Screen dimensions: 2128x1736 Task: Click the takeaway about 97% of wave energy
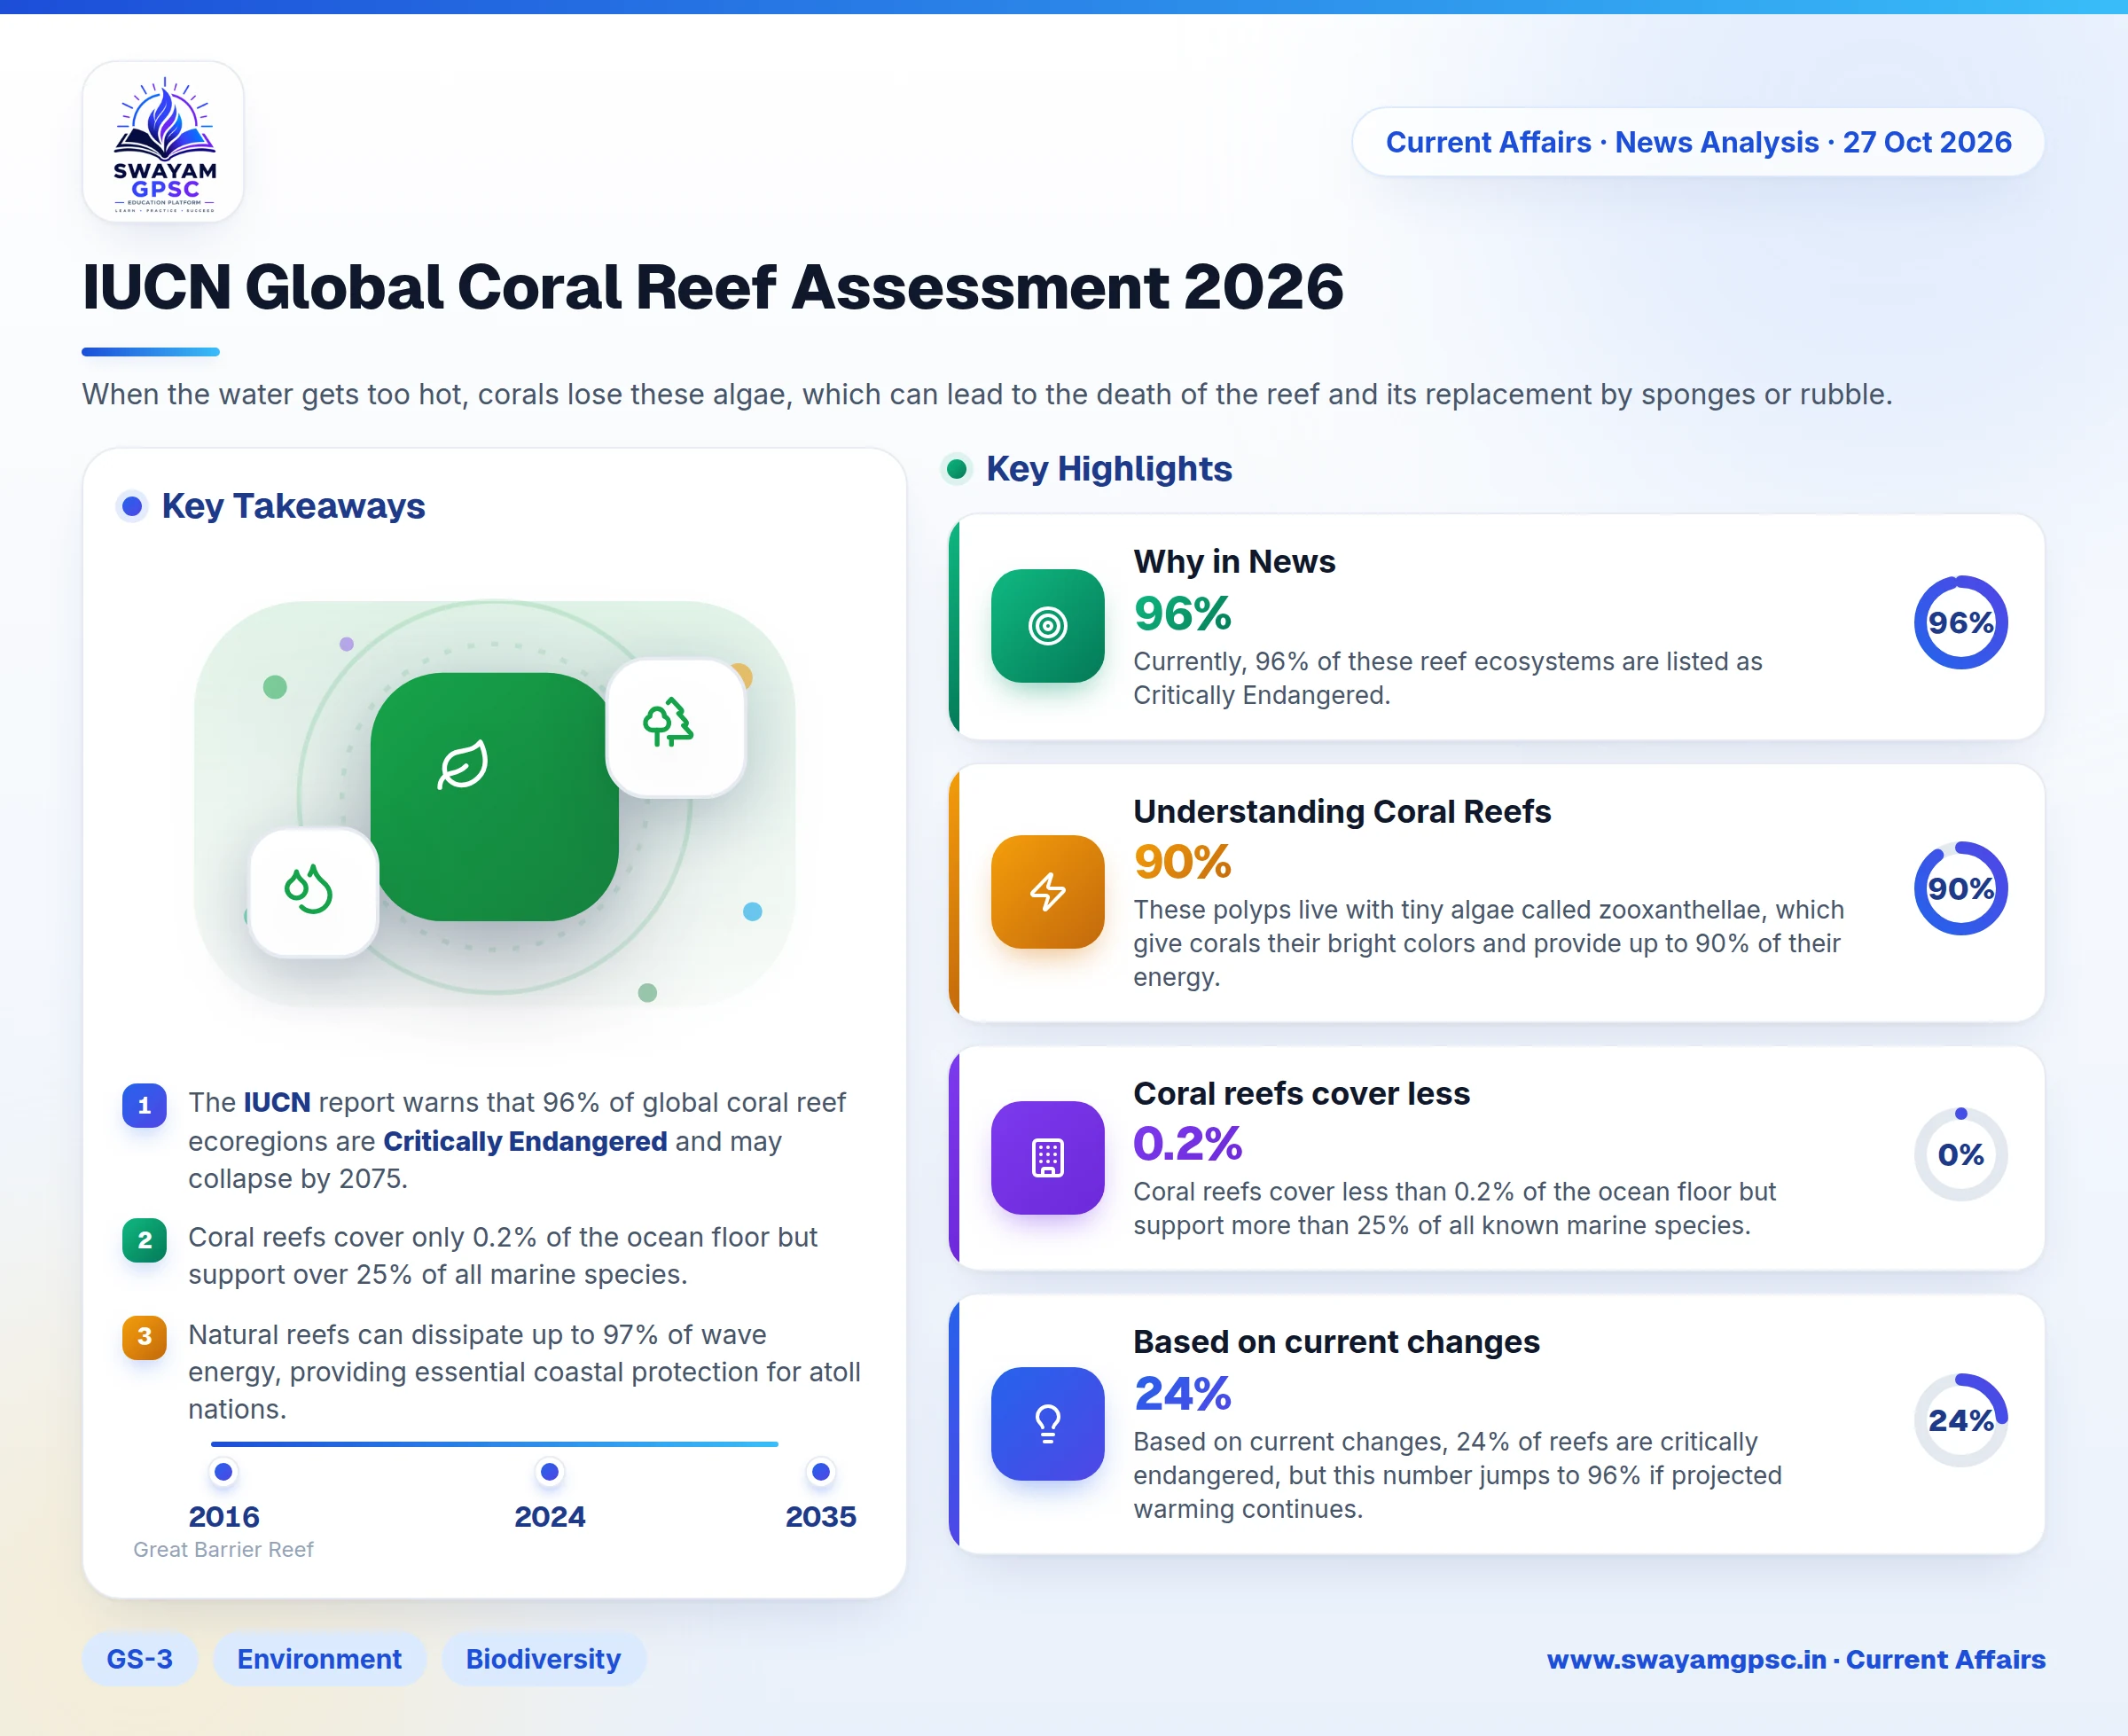(524, 1371)
